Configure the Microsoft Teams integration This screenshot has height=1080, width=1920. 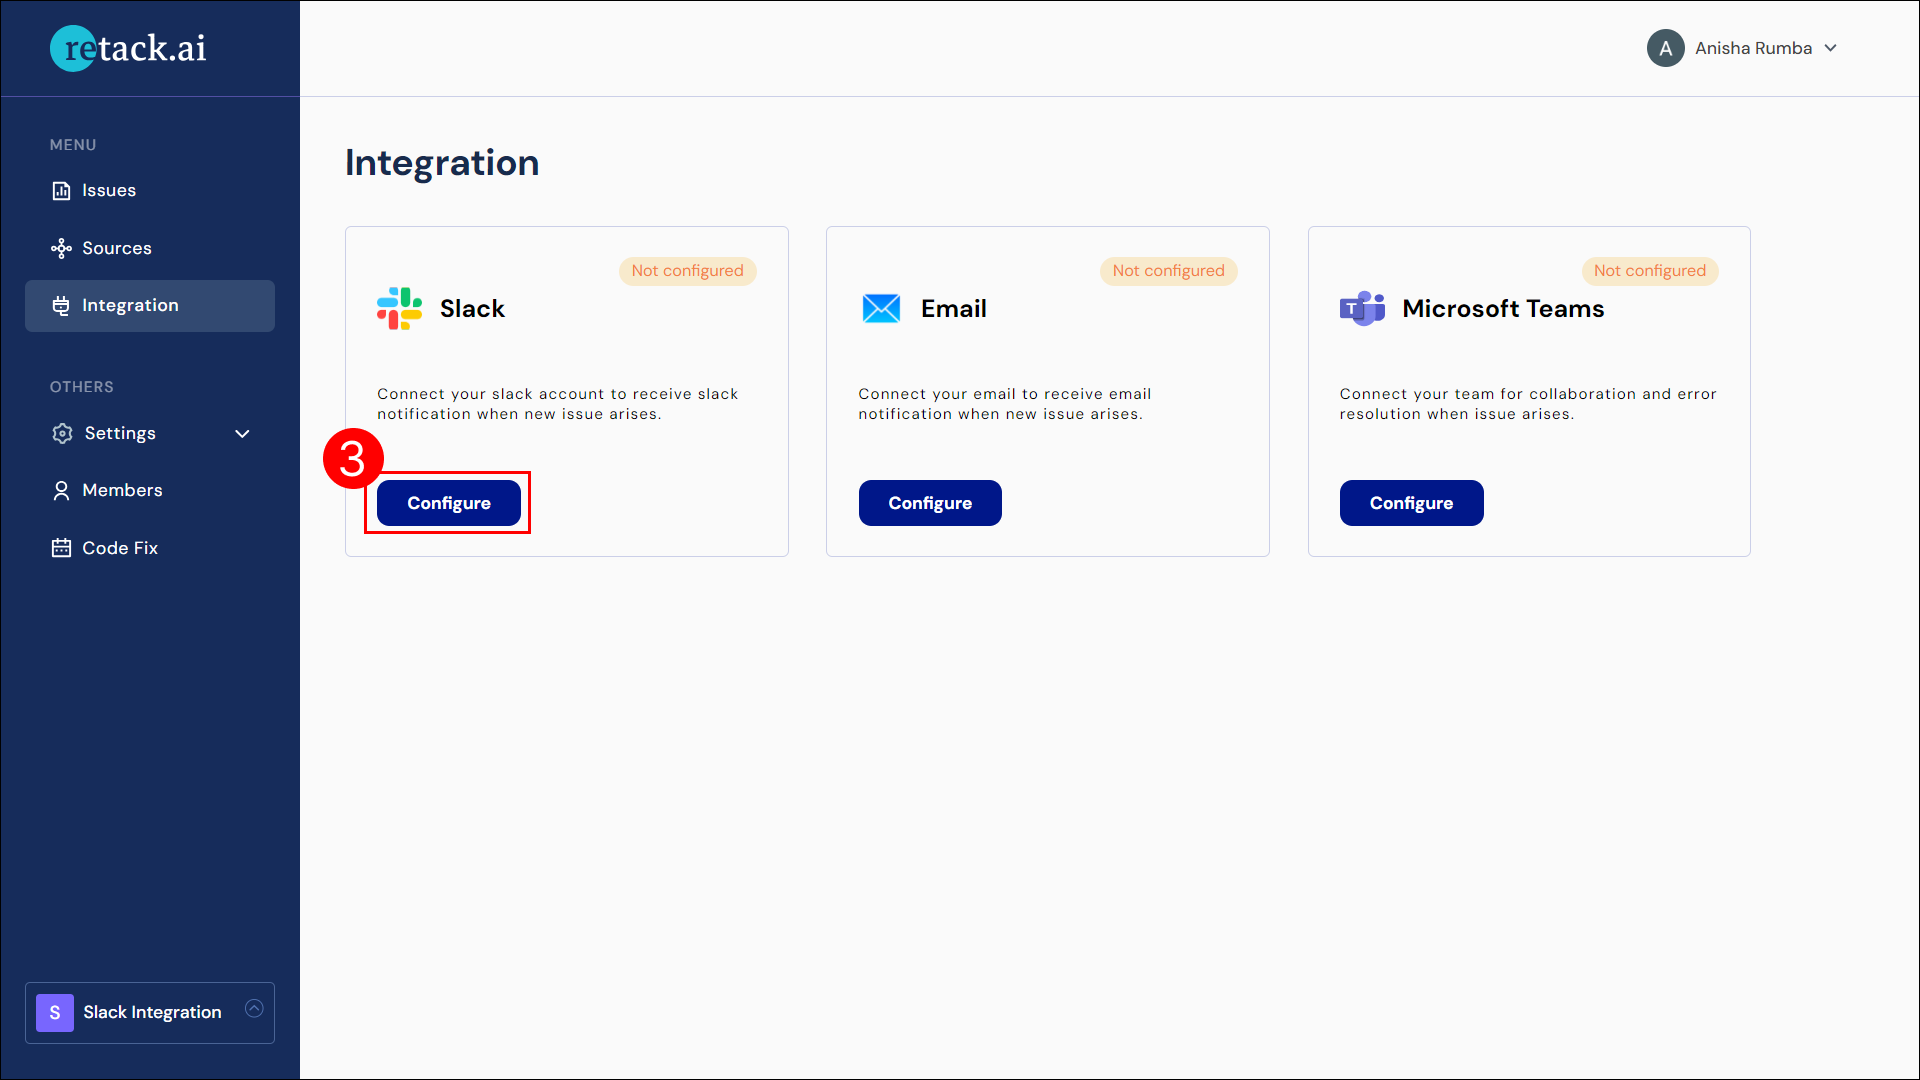coord(1411,502)
